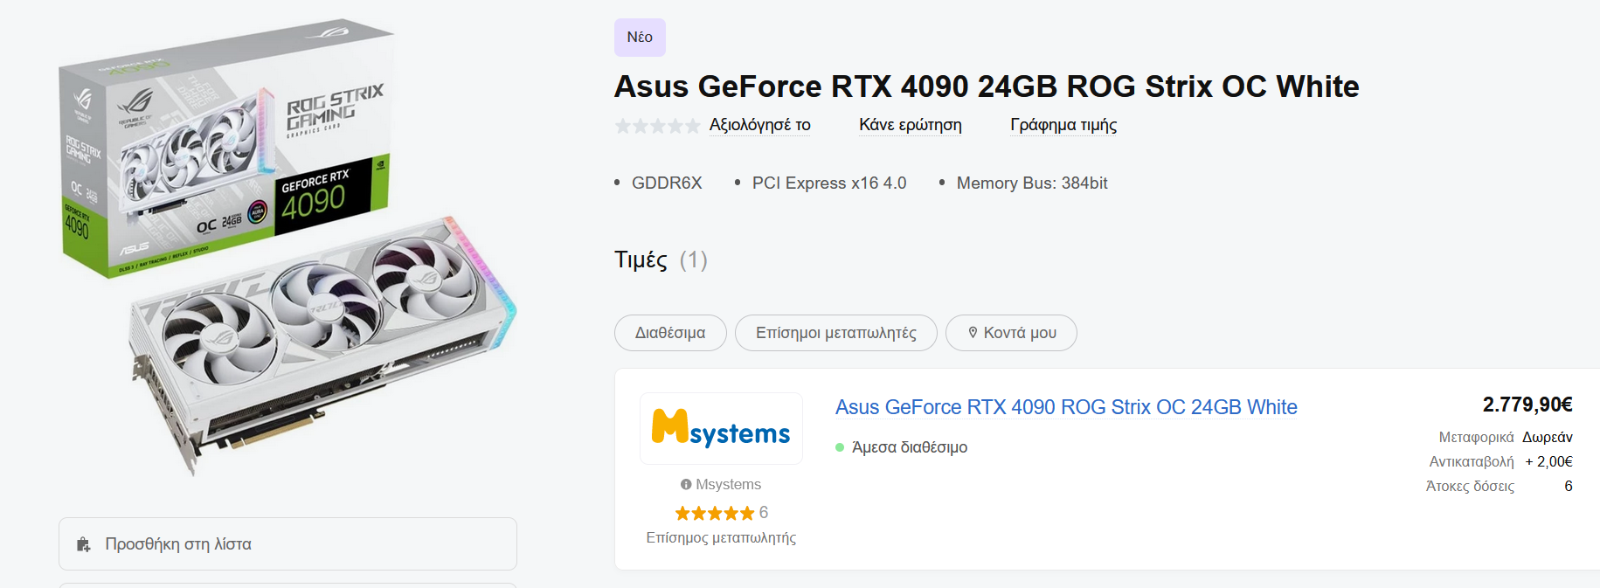This screenshot has width=1600, height=588.
Task: Click the 2.779,90€ price
Action: (1527, 404)
